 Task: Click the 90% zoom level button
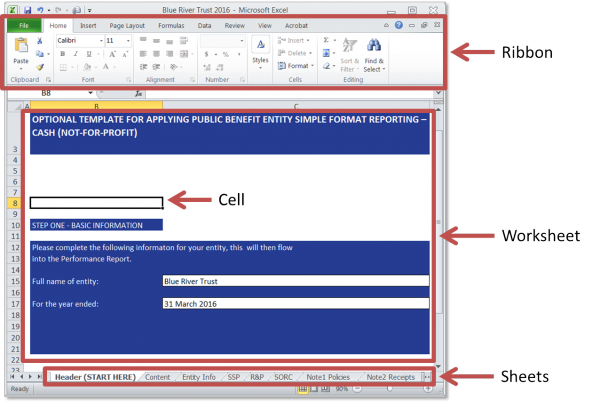[342, 389]
